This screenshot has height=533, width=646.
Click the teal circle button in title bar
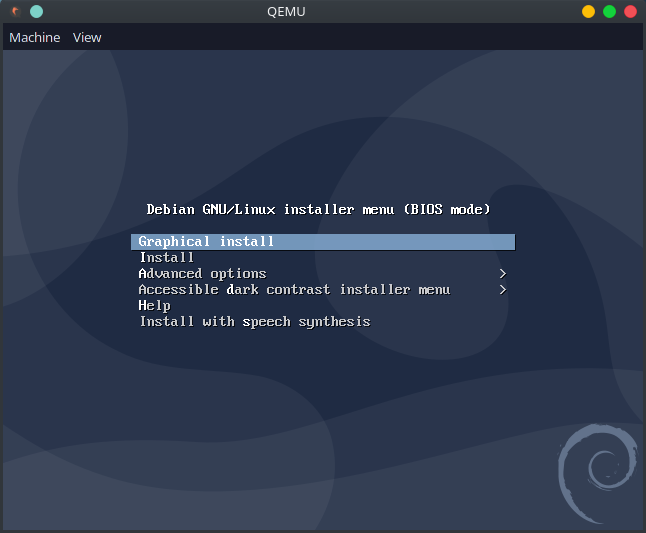(36, 12)
